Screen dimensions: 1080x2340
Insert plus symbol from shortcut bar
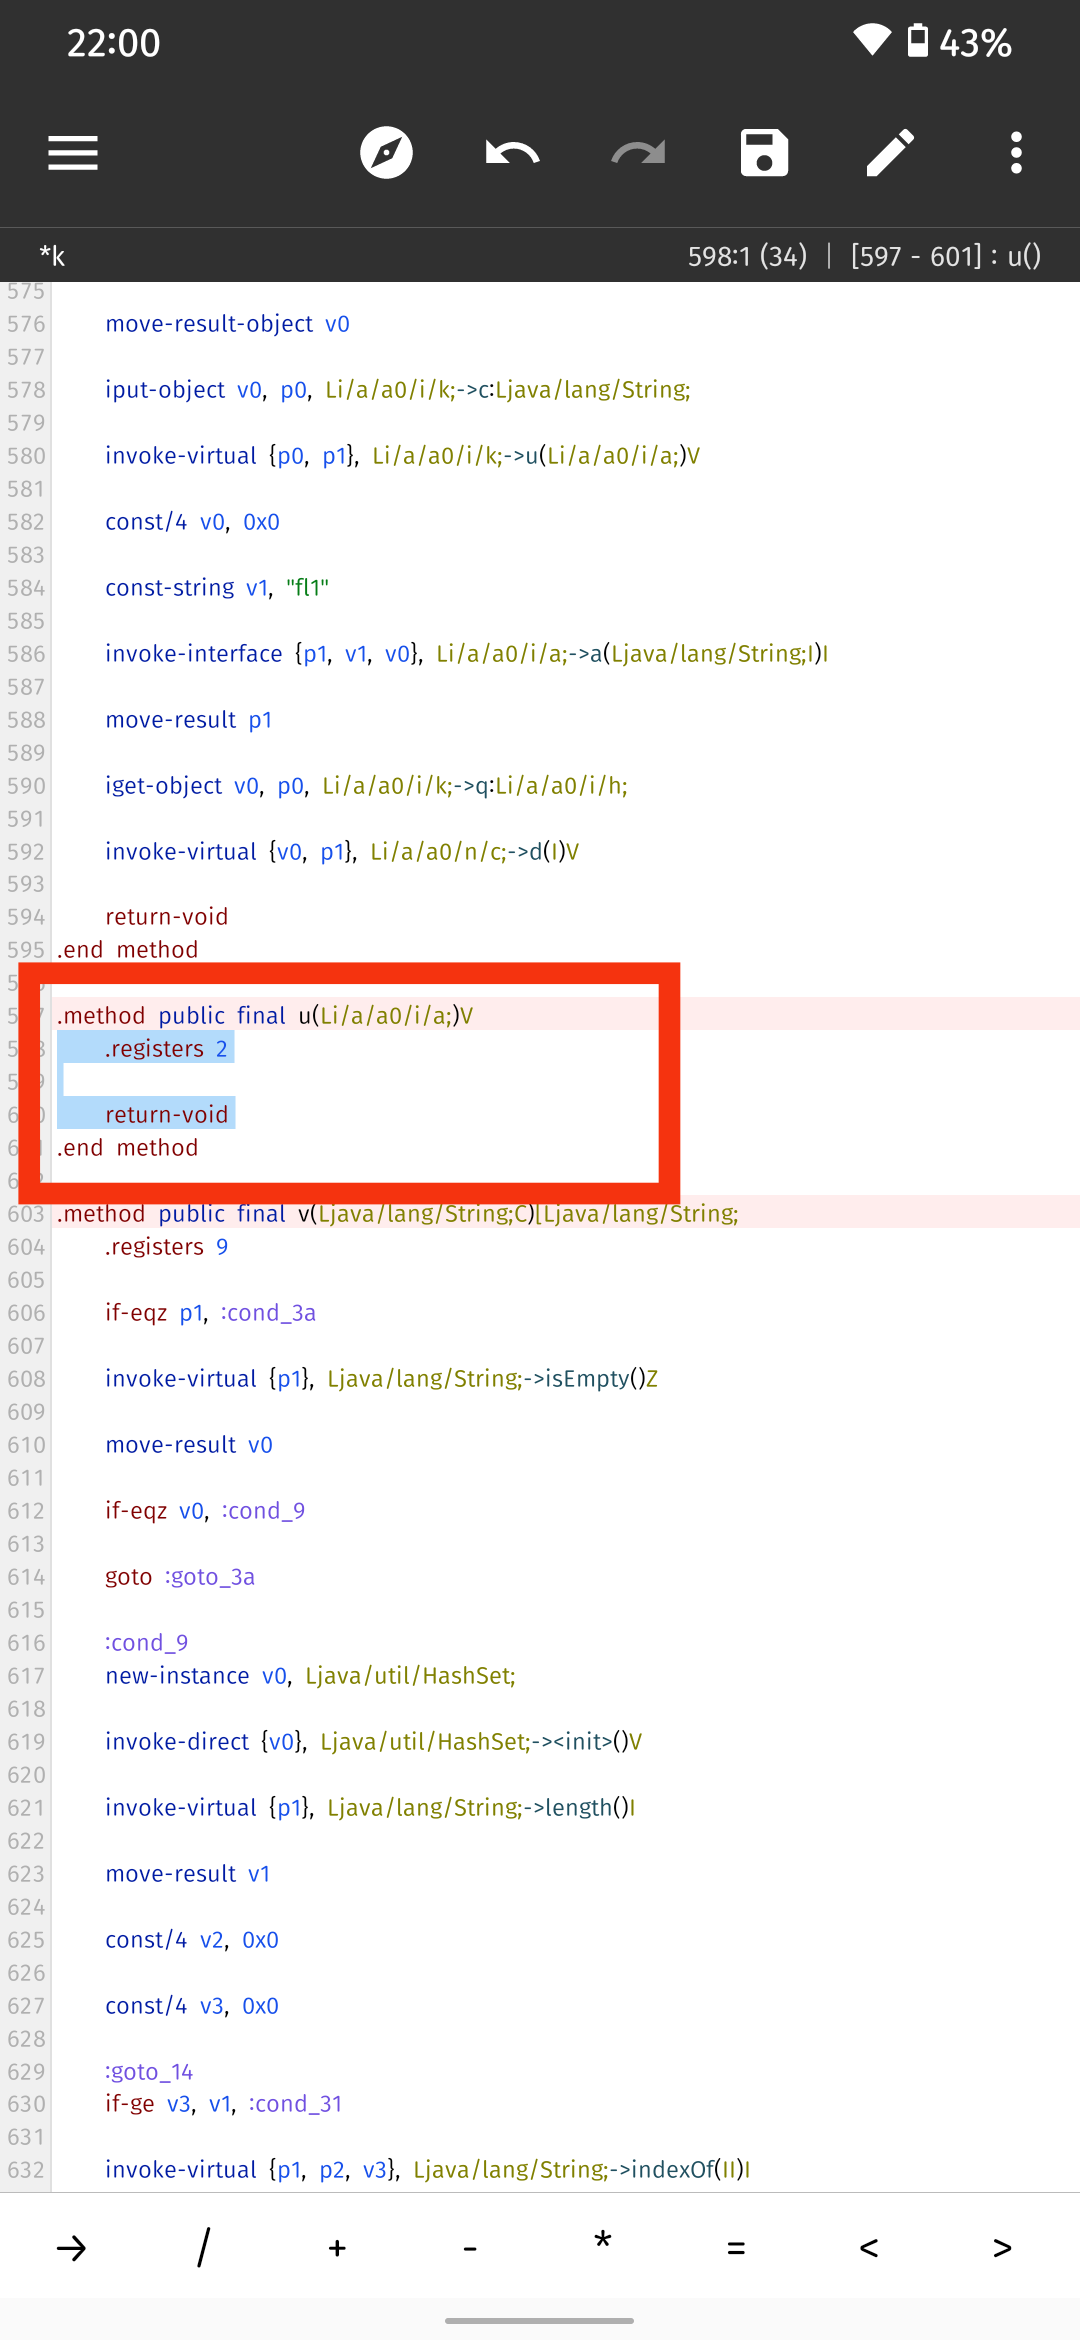click(x=337, y=2249)
